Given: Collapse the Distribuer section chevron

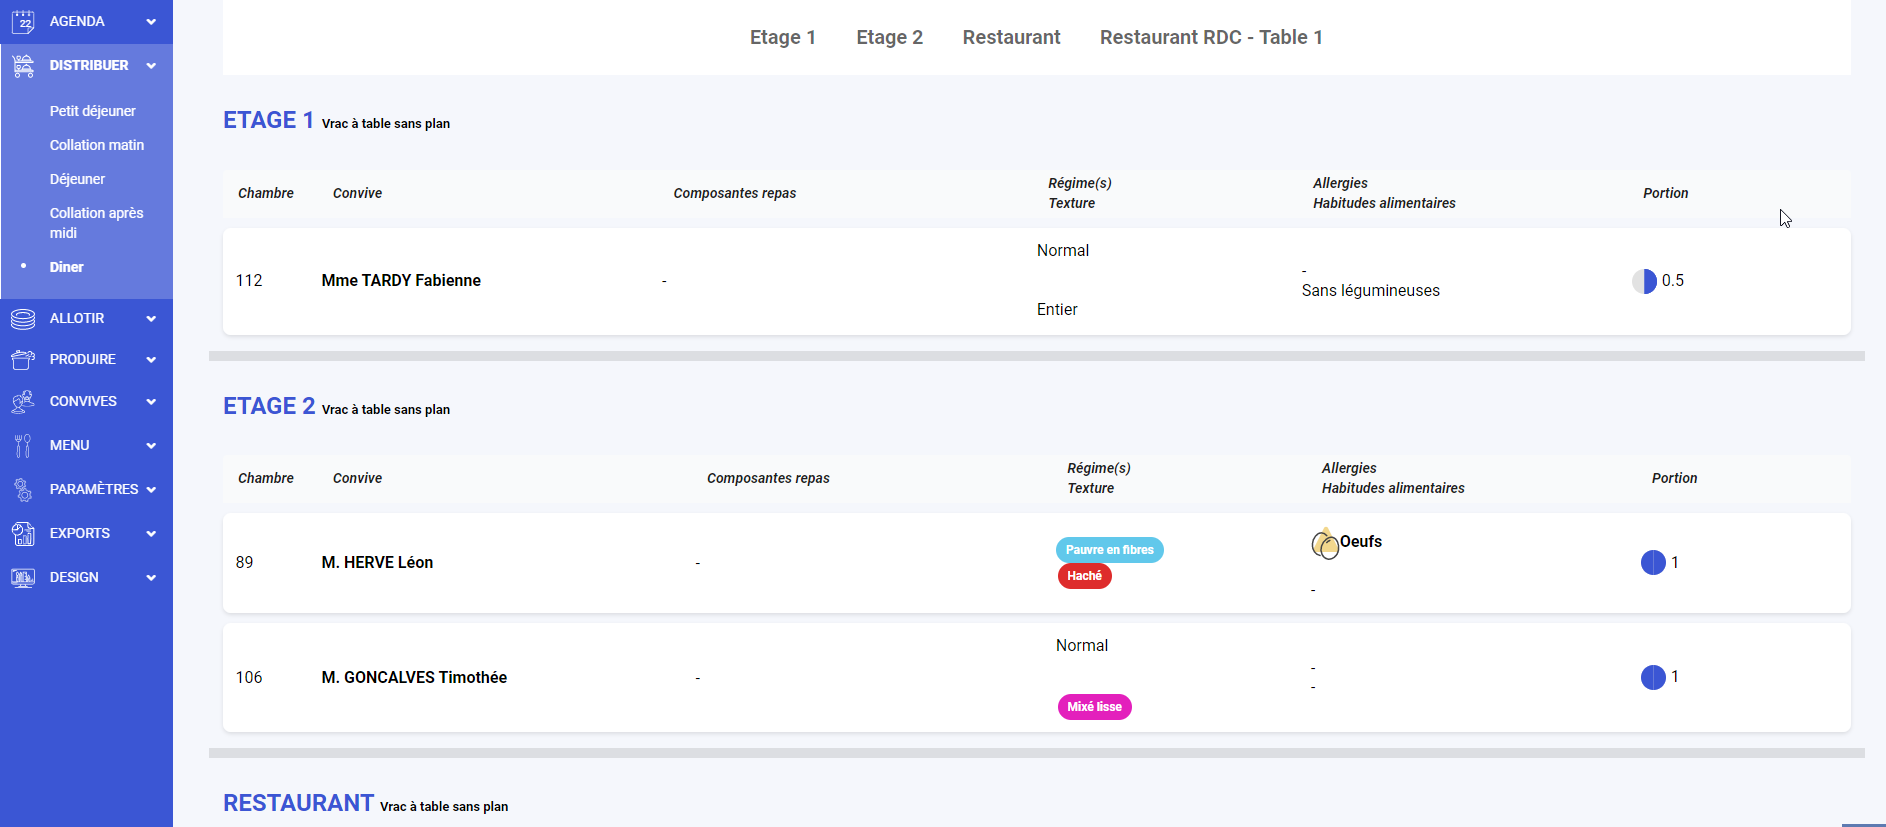Looking at the screenshot, I should coord(151,66).
